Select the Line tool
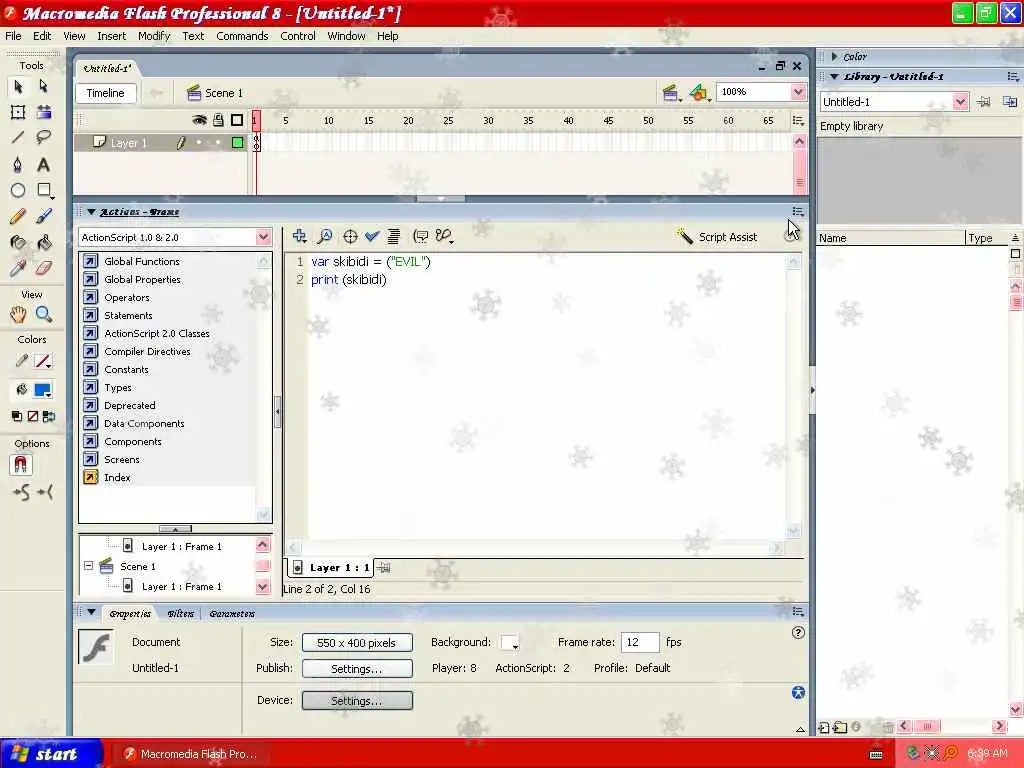Viewport: 1024px width, 768px height. 18,138
